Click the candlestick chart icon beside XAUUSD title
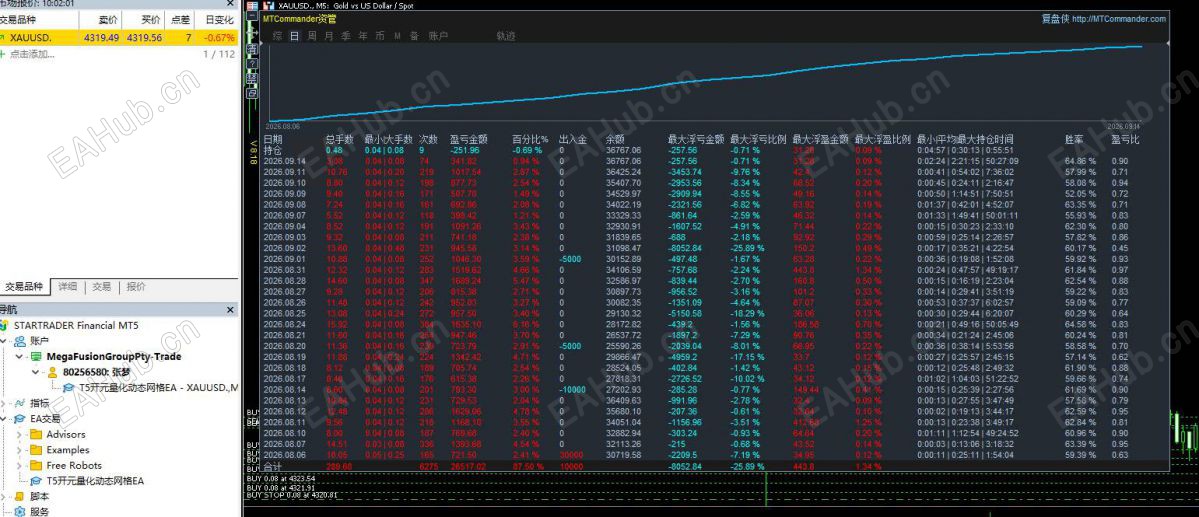 click(268, 5)
